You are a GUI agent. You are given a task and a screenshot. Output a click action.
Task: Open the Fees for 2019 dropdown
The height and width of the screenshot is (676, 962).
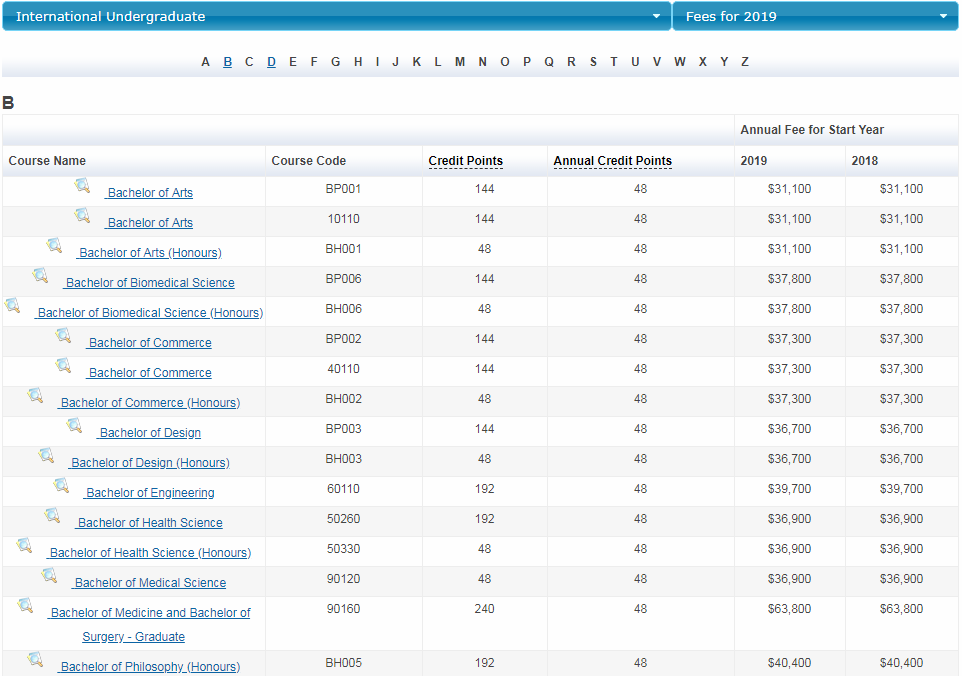pyautogui.click(x=815, y=16)
